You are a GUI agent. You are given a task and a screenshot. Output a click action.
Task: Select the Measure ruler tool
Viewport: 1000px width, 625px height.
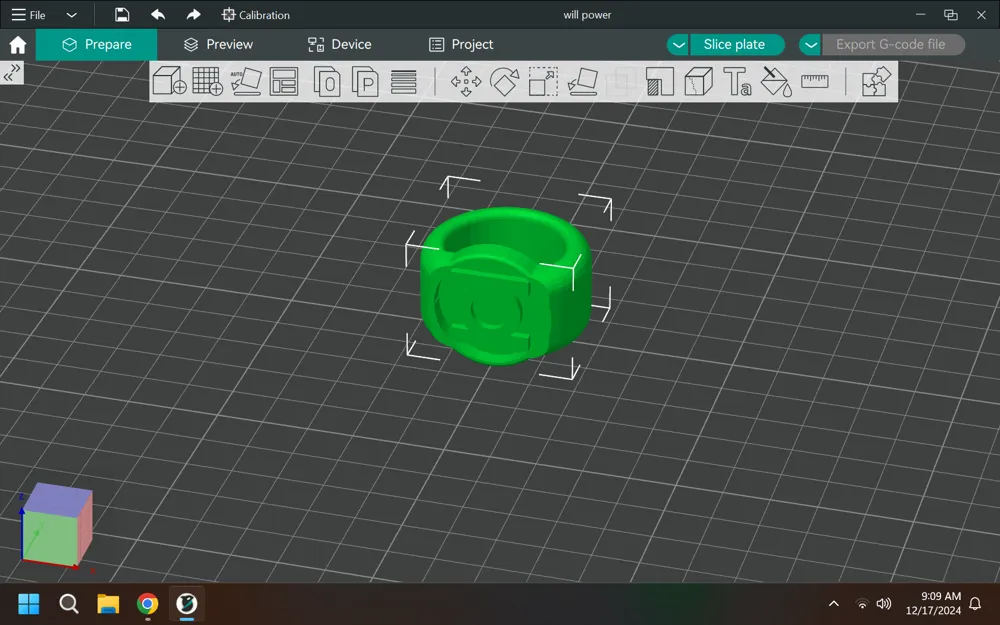(x=814, y=81)
